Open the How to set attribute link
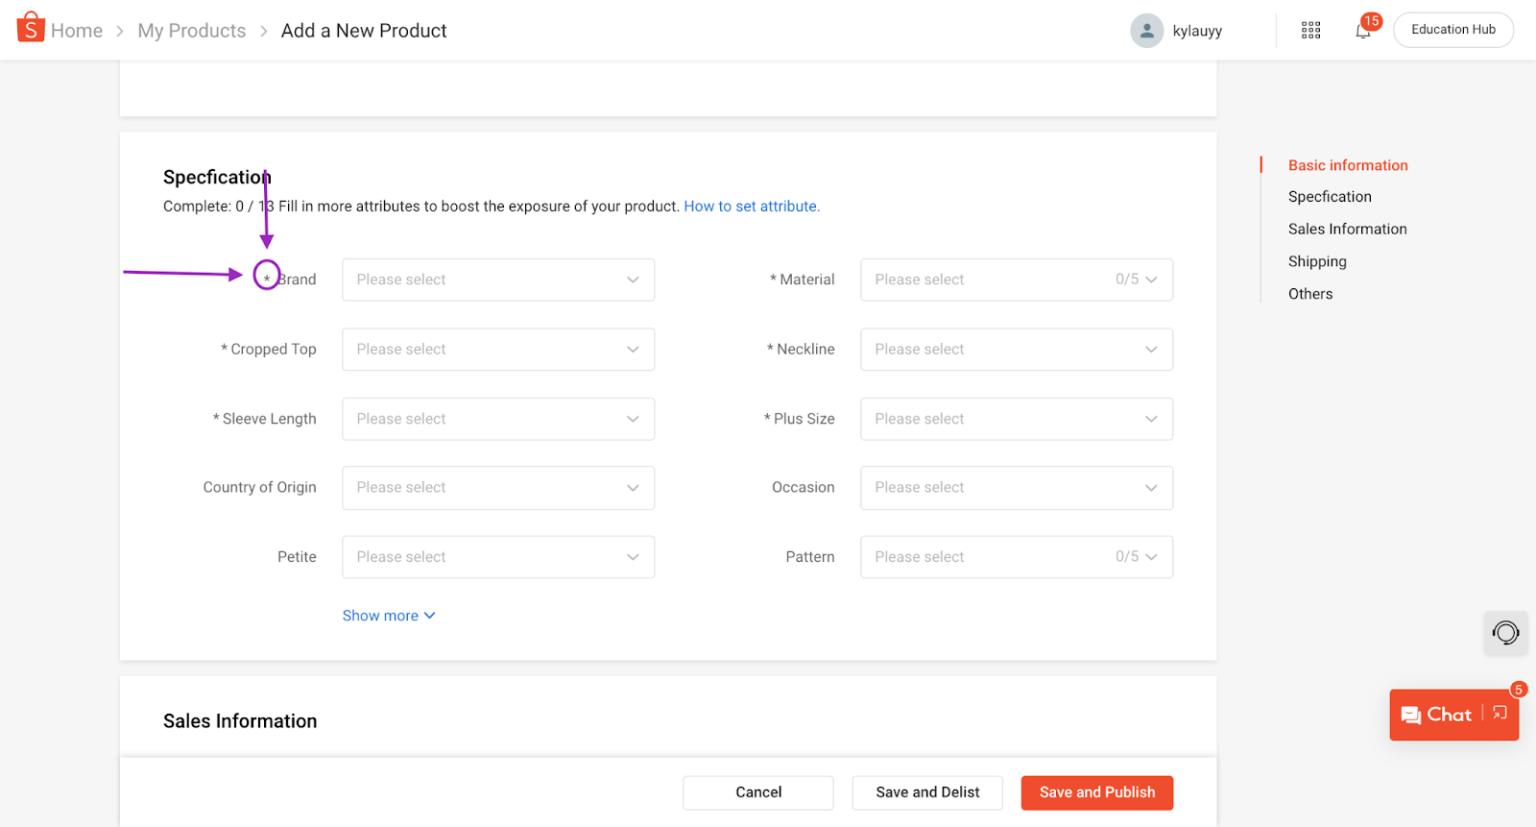Viewport: 1536px width, 827px height. (x=751, y=206)
